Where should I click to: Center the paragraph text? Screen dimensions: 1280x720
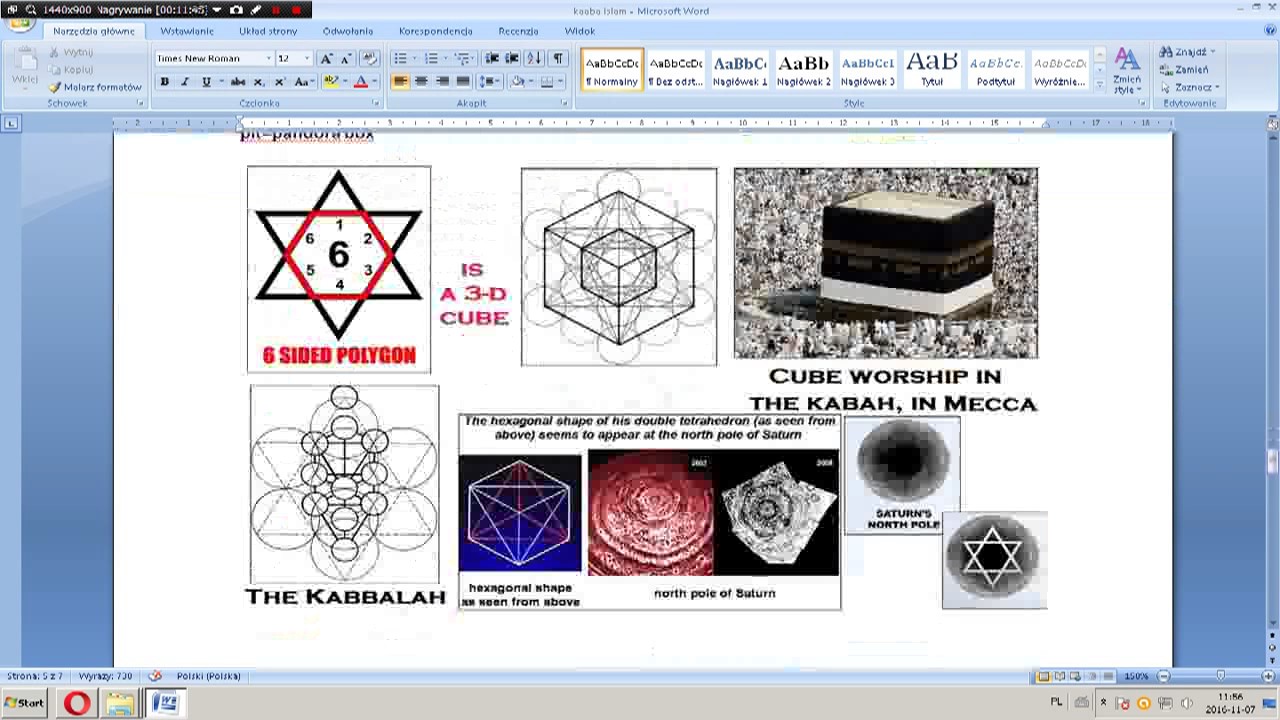(x=421, y=82)
